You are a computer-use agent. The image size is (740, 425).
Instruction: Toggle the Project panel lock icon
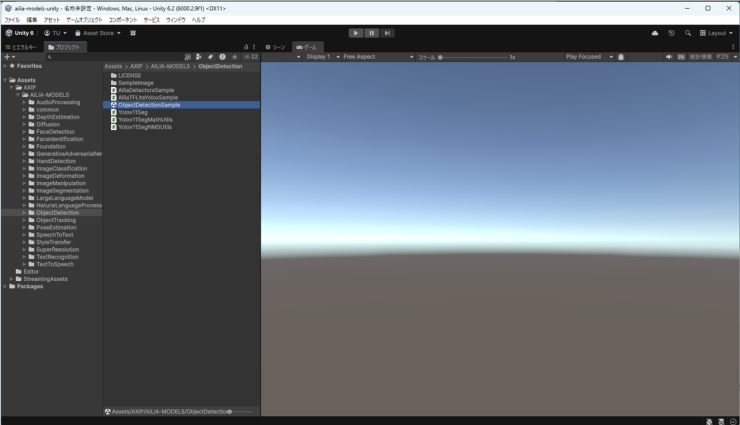pyautogui.click(x=246, y=47)
